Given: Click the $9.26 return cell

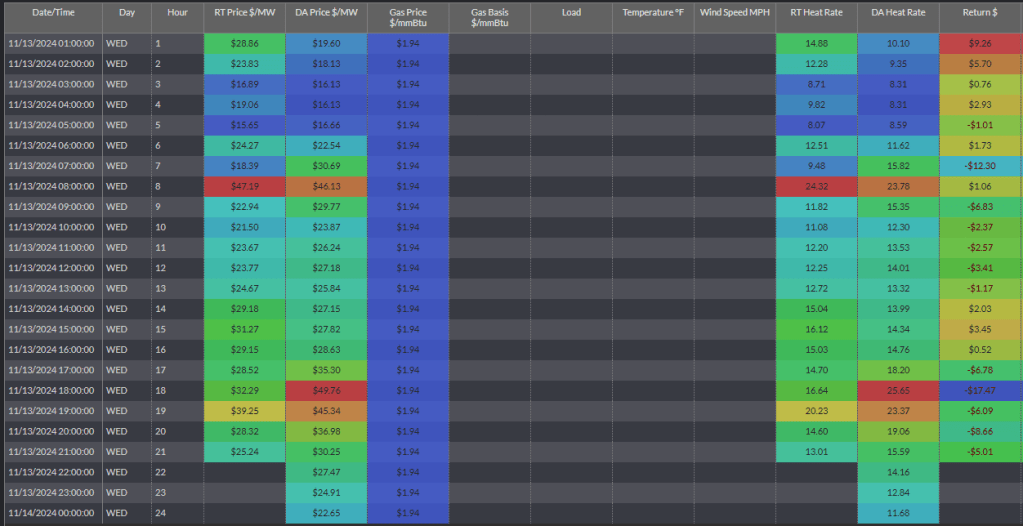Looking at the screenshot, I should click(980, 44).
